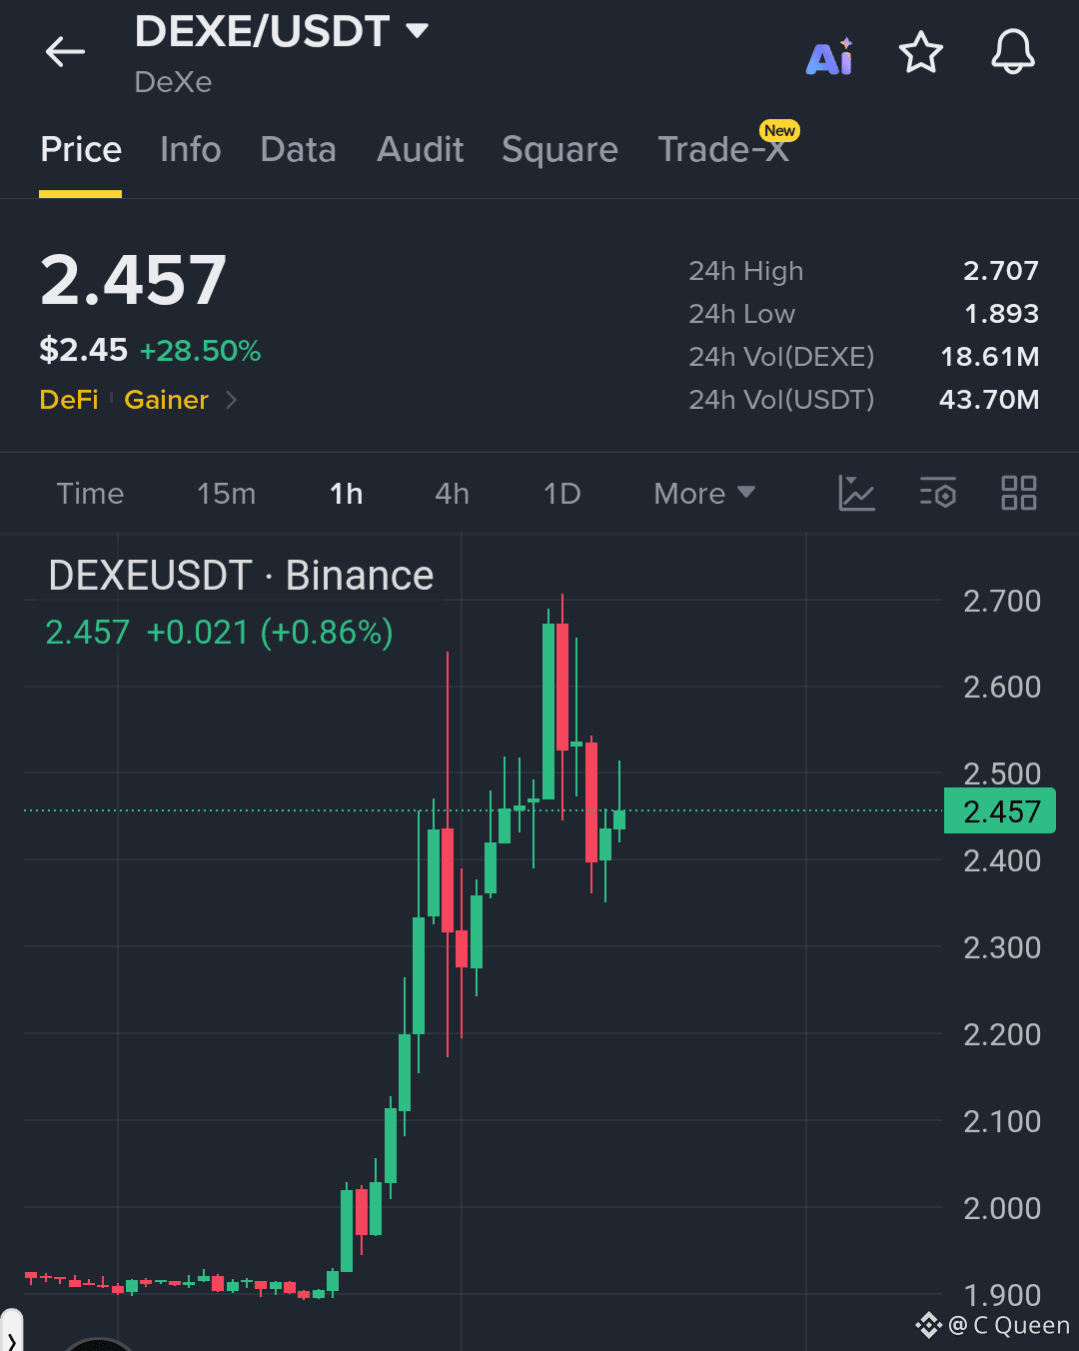
Task: Open chart indicator settings icon
Action: pyautogui.click(x=938, y=493)
